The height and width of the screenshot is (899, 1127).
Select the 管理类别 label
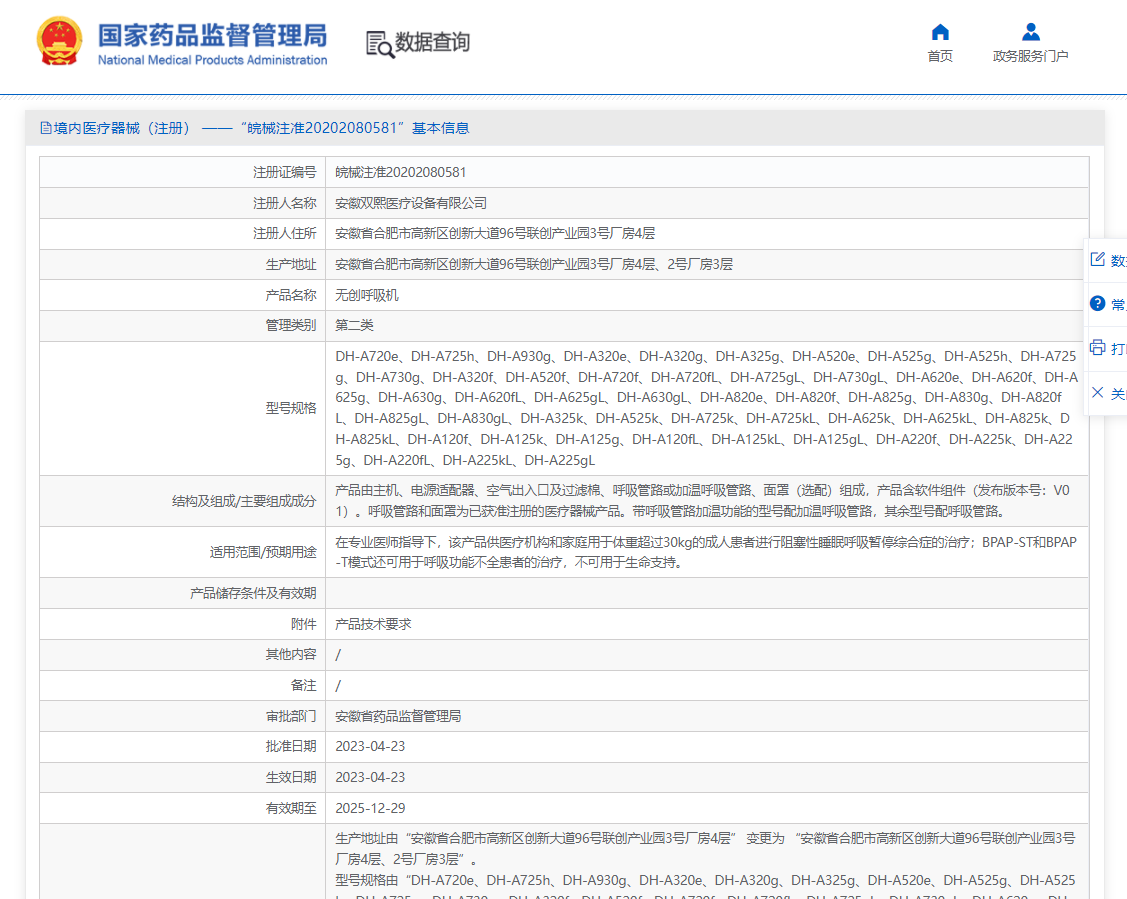[291, 326]
